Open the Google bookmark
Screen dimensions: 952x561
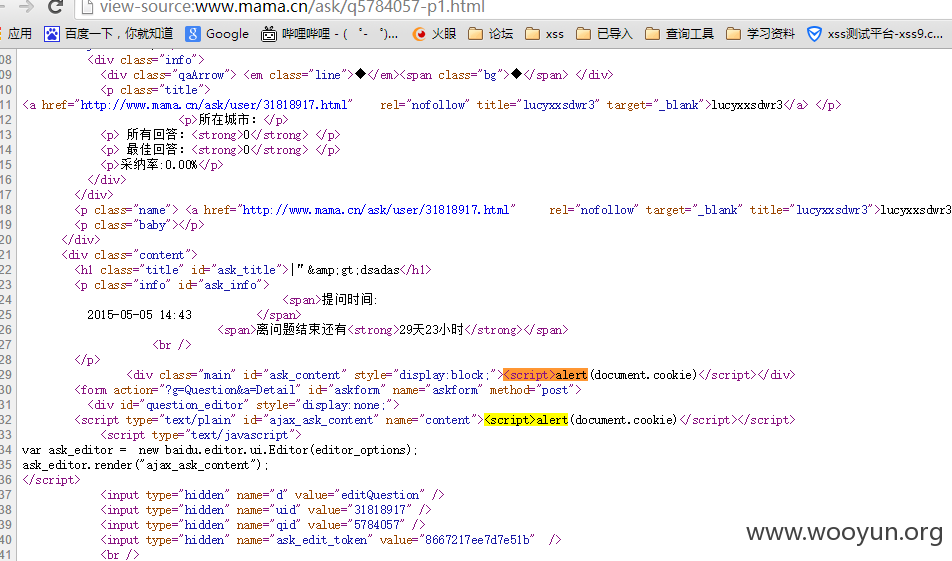point(217,33)
